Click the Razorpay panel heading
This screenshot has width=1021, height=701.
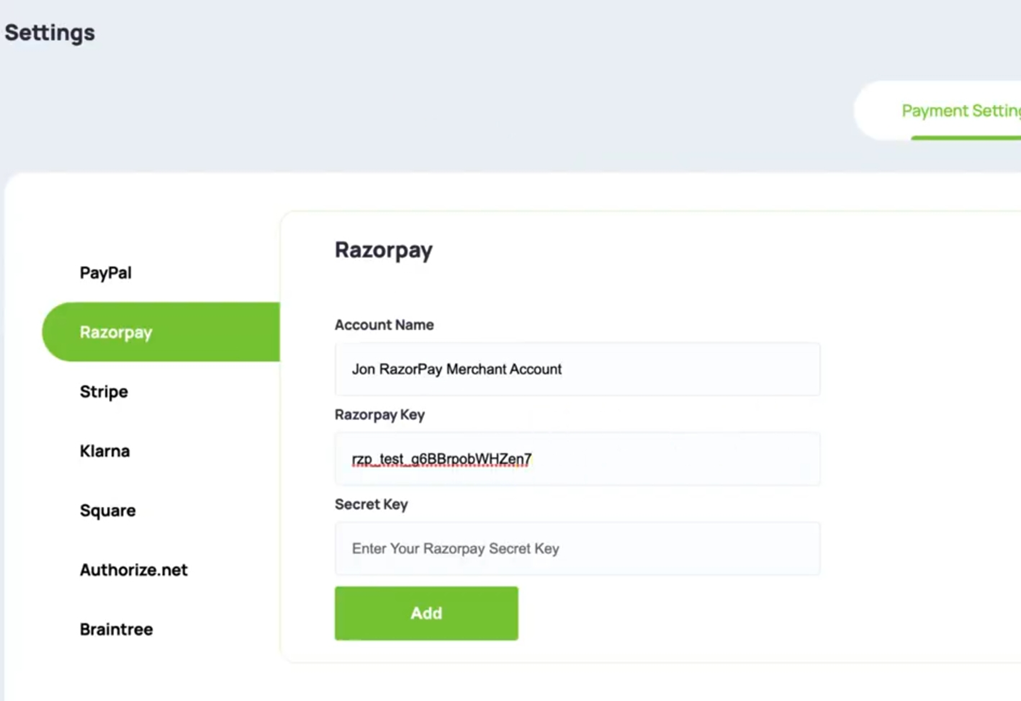[384, 250]
